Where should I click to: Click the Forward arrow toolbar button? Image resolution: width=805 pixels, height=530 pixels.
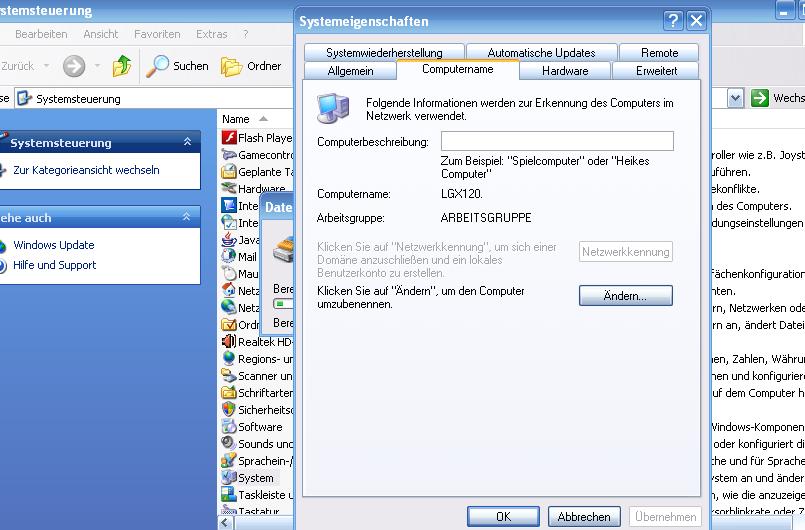pyautogui.click(x=74, y=66)
